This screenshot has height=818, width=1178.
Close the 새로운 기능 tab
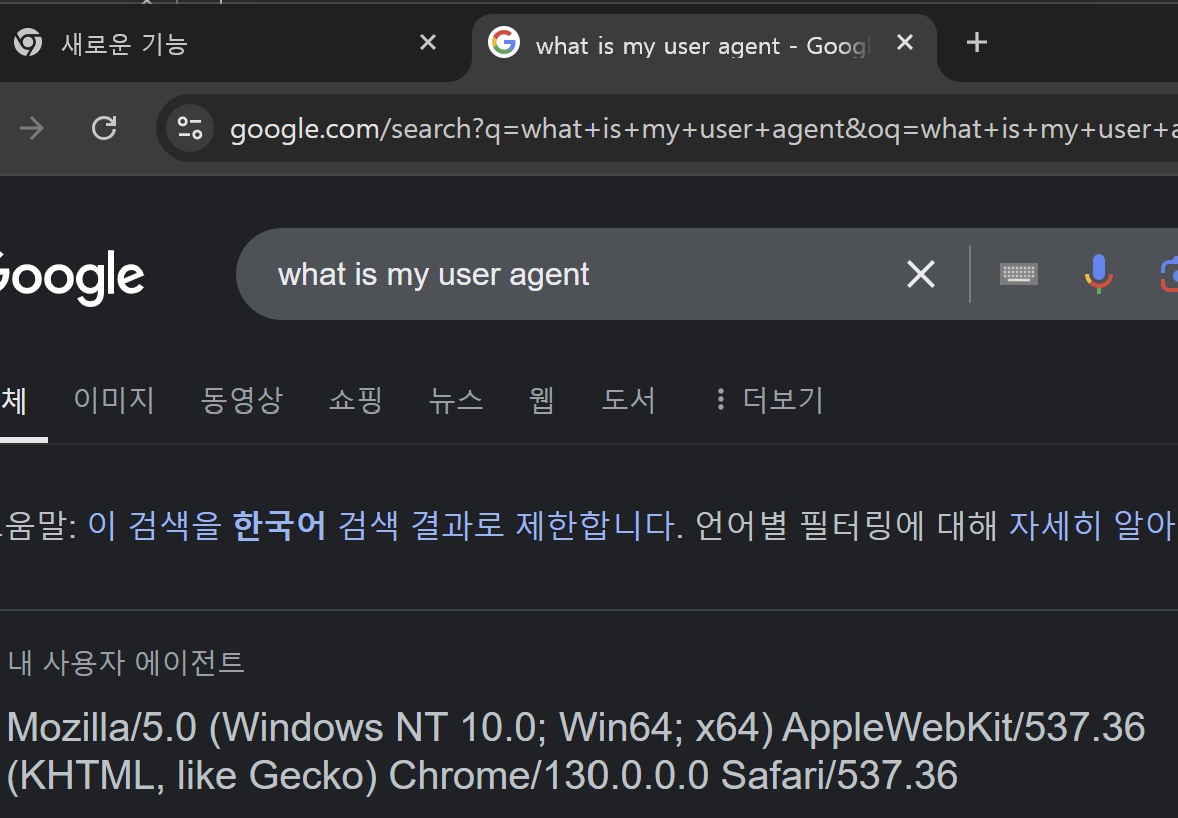pos(427,42)
